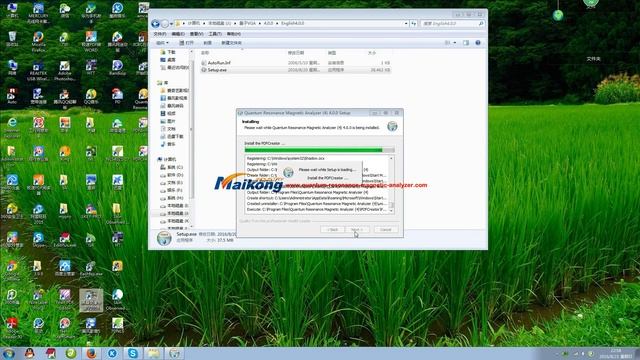The image size is (640, 360).
Task: Open the blue K music player taskbar icon
Action: point(112,353)
